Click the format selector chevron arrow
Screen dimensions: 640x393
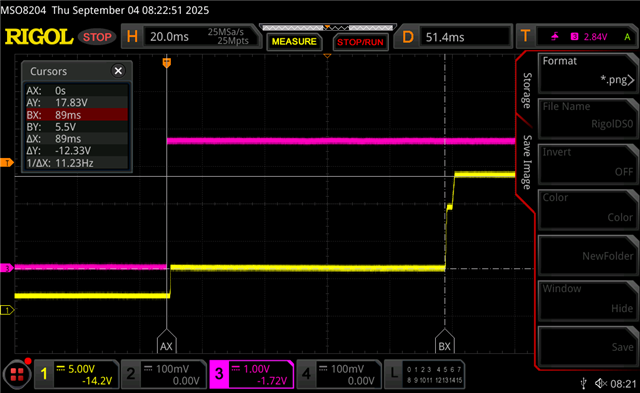631,80
